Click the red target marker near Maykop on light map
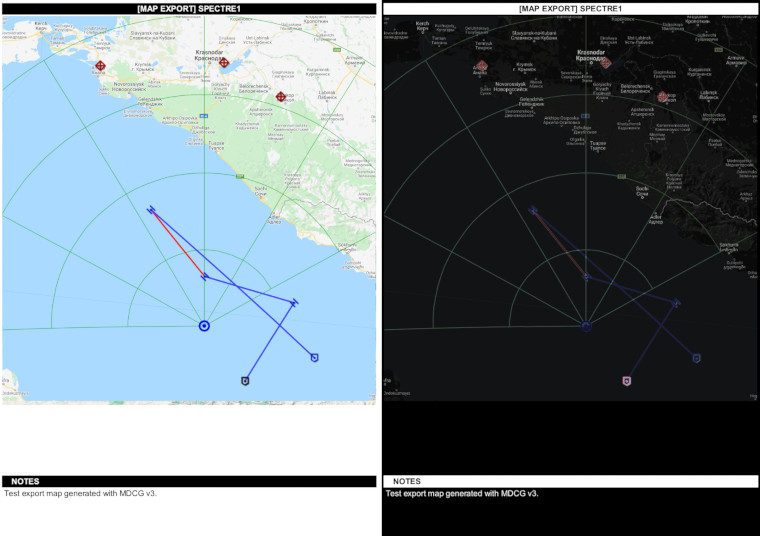Image resolution: width=760 pixels, height=536 pixels. click(281, 97)
